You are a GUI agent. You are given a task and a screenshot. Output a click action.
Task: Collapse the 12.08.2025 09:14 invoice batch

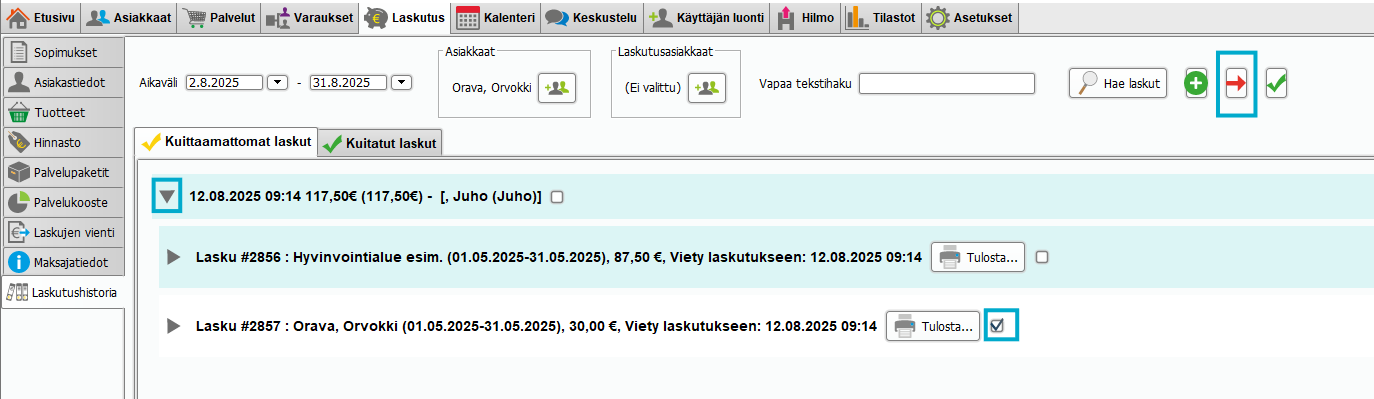click(167, 197)
